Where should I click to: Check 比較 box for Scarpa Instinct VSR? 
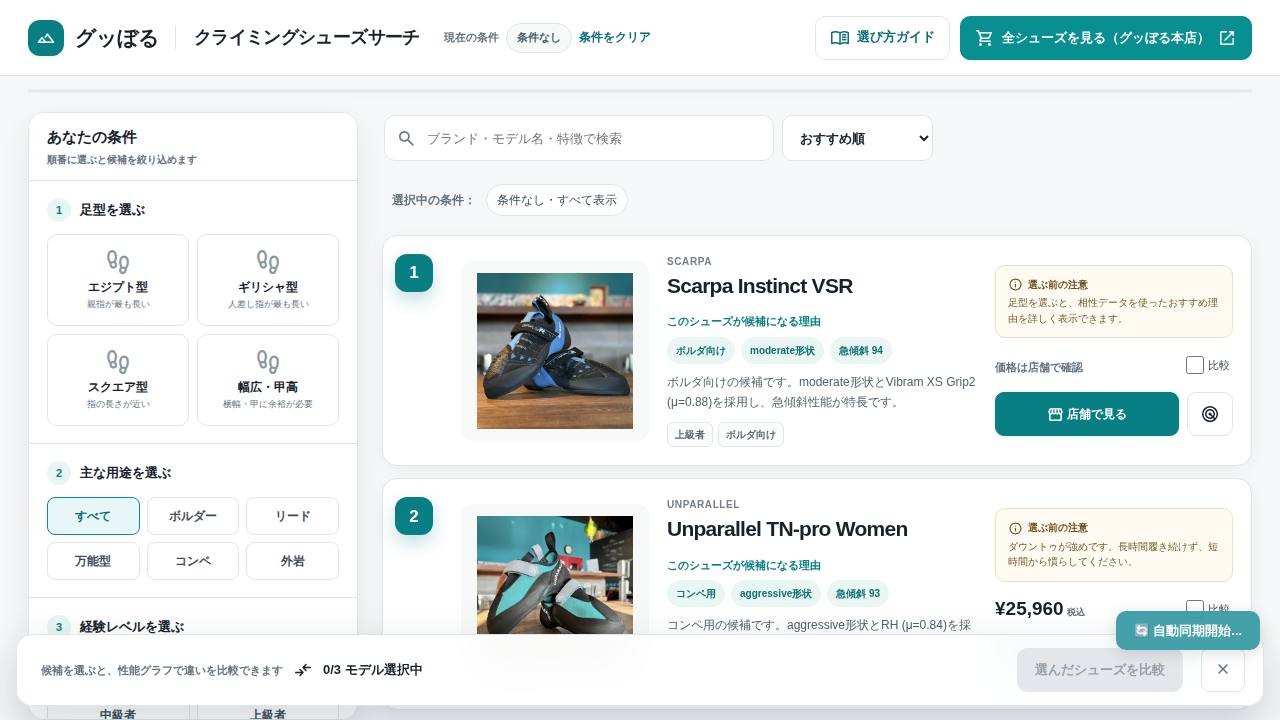click(x=1195, y=365)
